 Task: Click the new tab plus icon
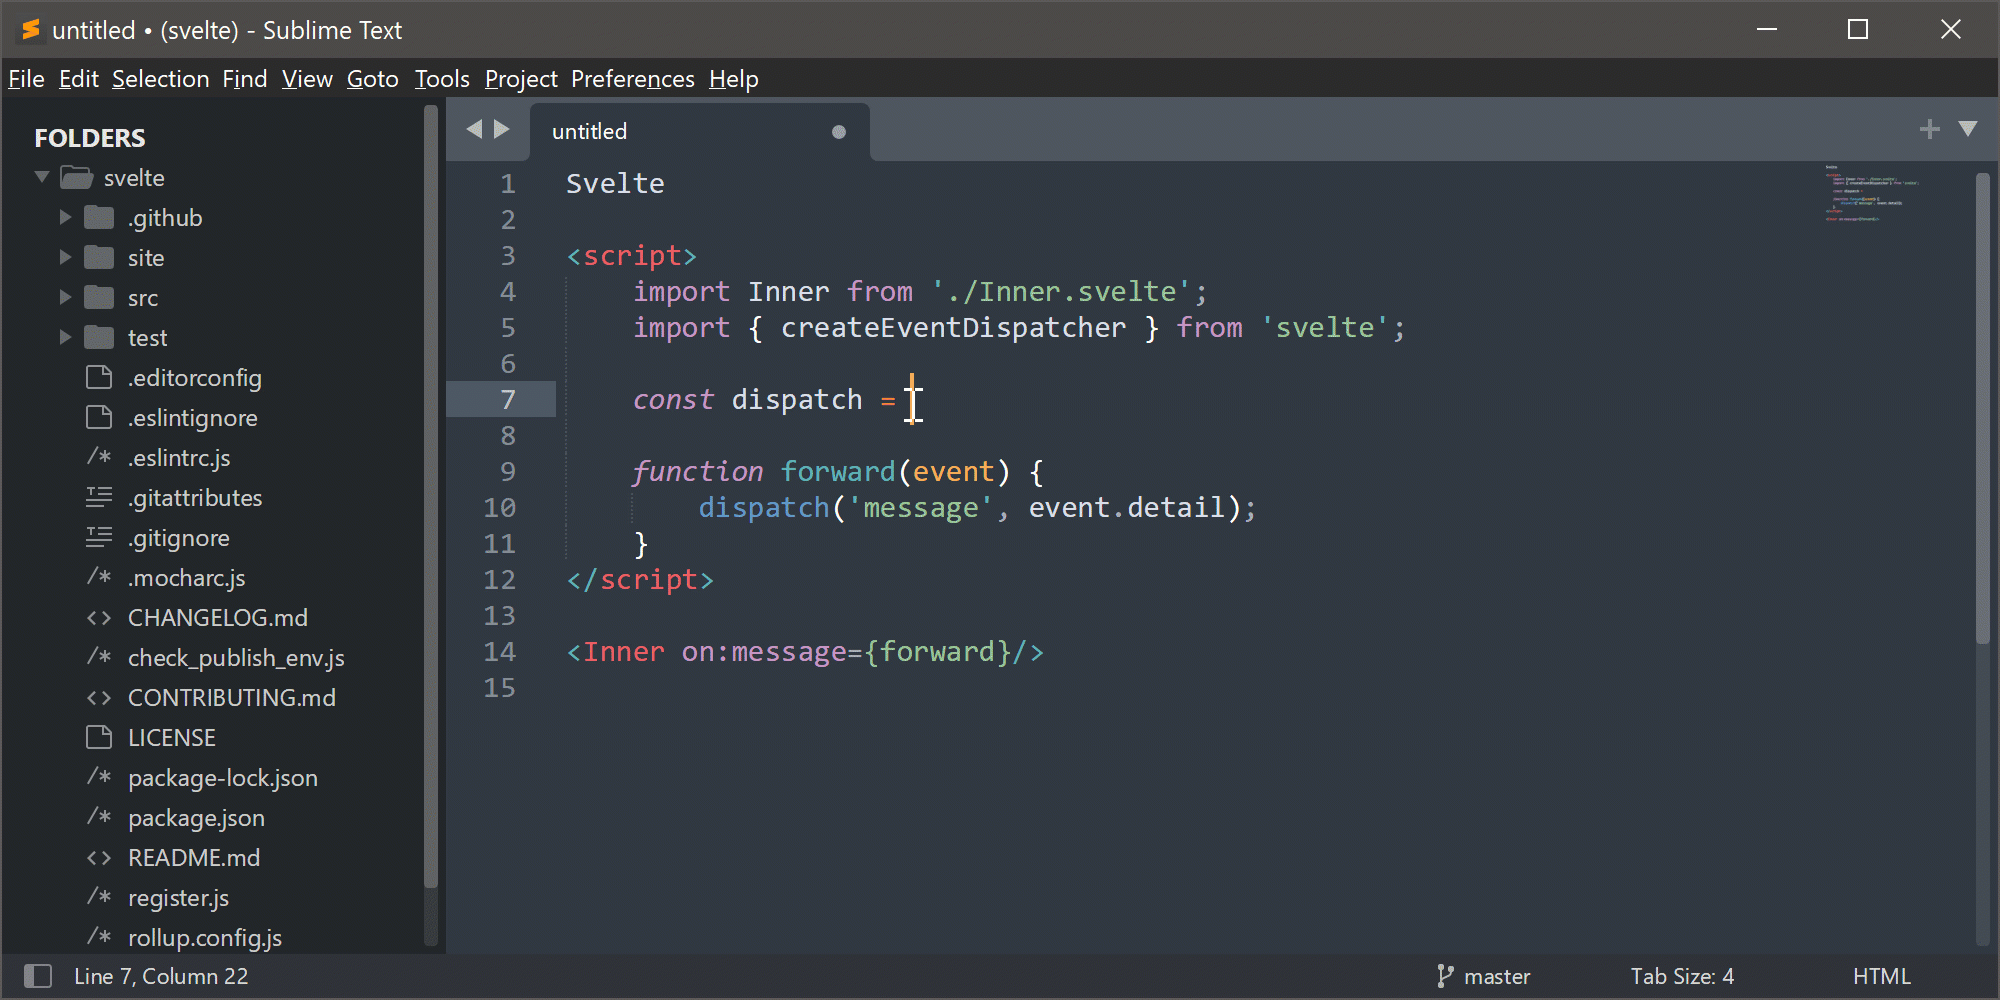[1929, 129]
